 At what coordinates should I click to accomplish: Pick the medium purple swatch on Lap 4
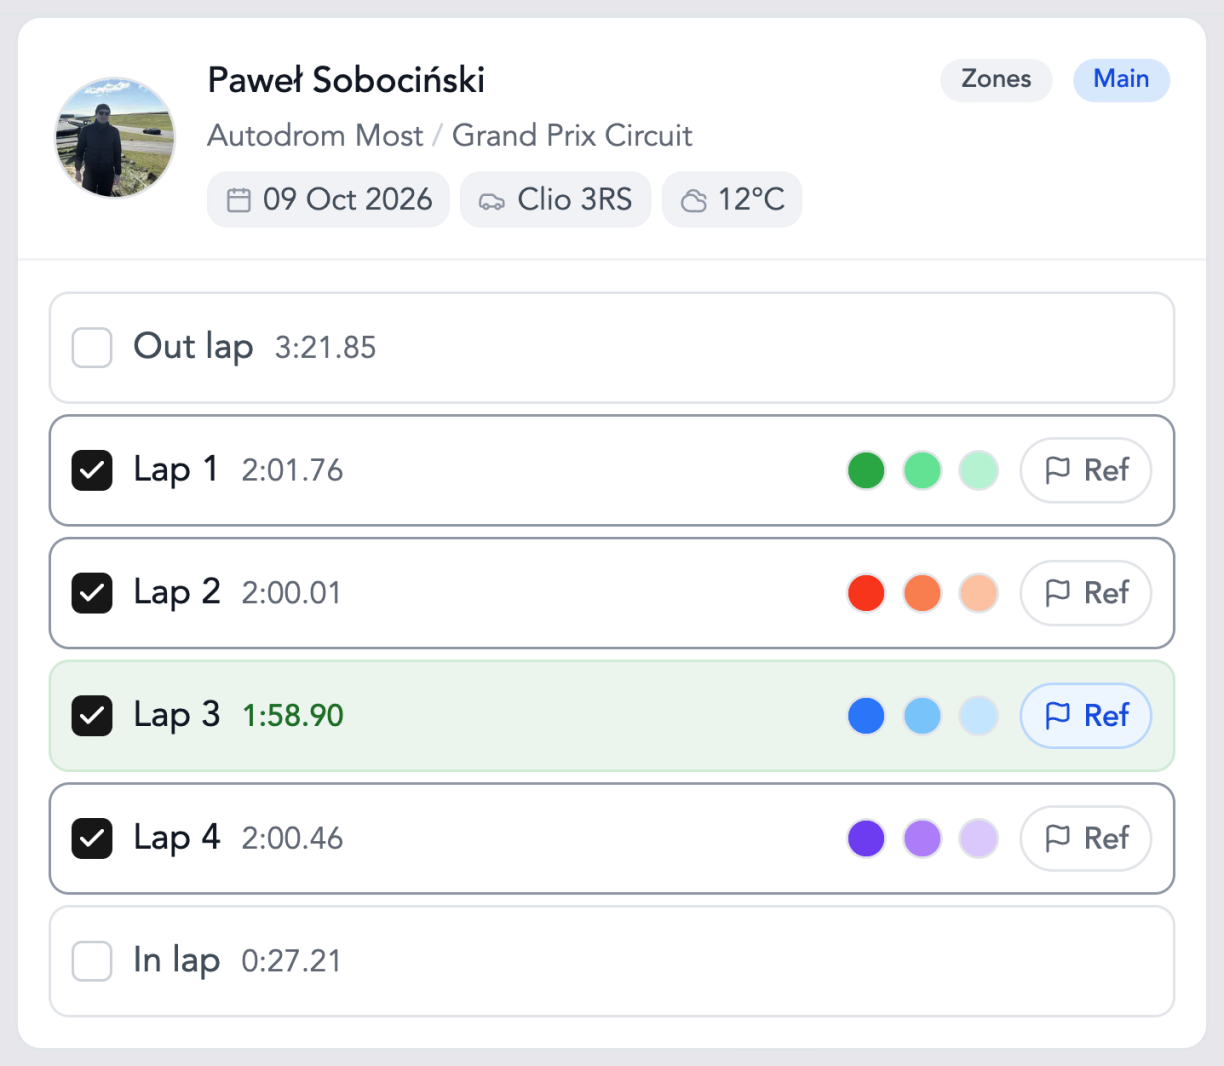(922, 838)
